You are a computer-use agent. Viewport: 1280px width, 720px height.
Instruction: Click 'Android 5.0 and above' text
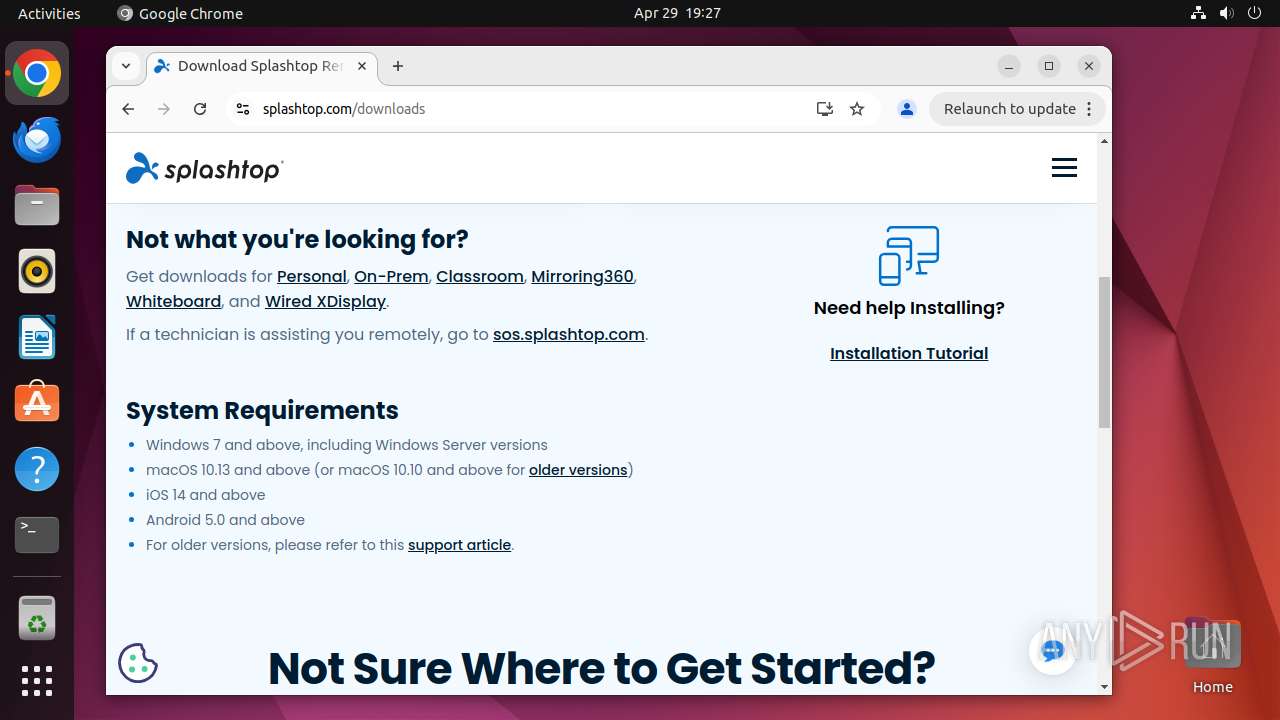(x=225, y=520)
